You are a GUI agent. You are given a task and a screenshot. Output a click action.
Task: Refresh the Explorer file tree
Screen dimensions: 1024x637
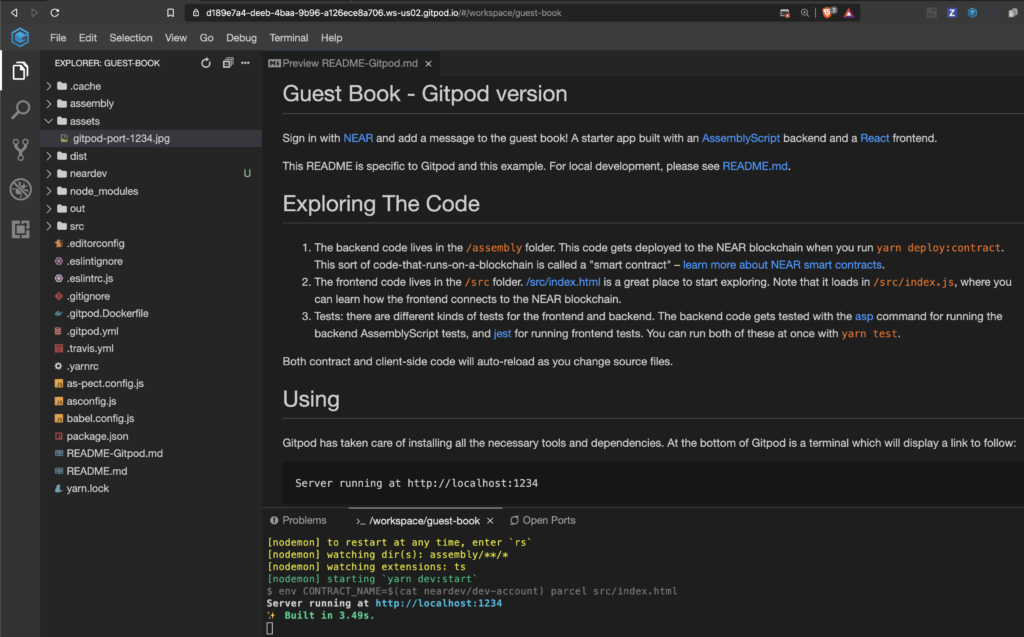click(x=206, y=63)
